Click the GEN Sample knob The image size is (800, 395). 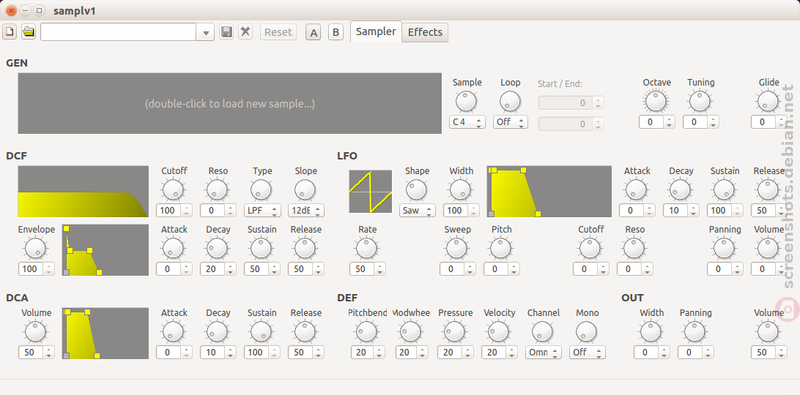(x=466, y=102)
